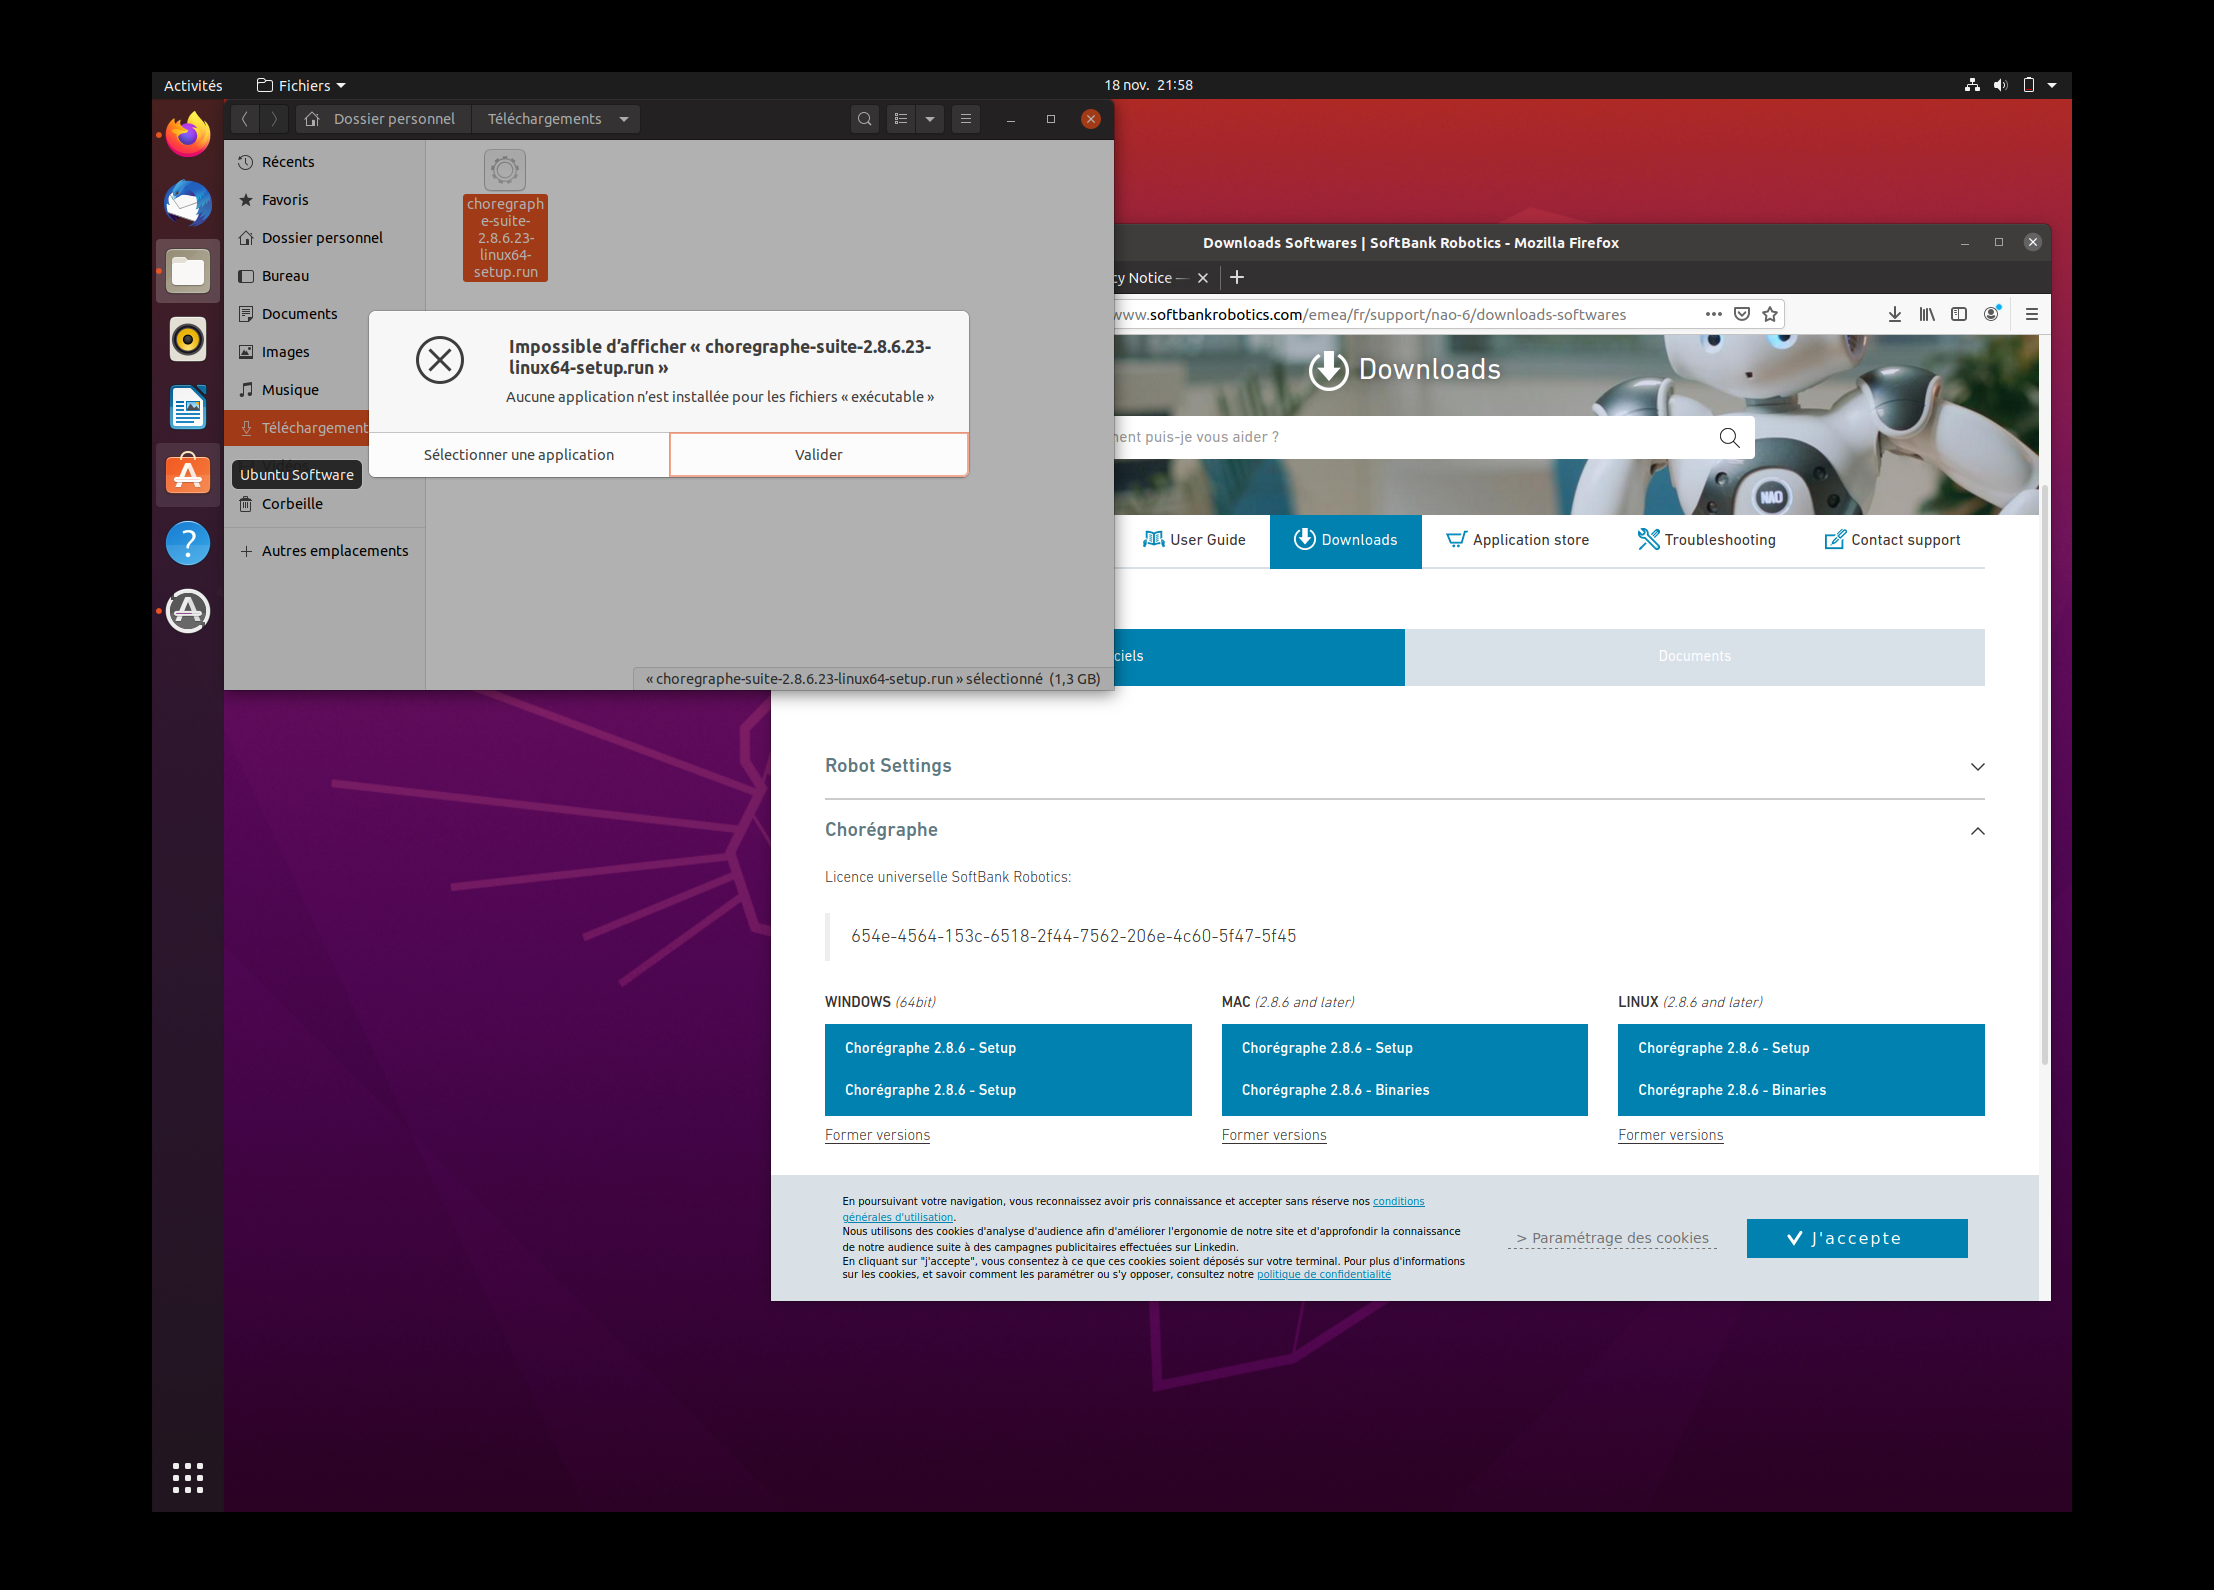Open the view options dropdown in Files
The height and width of the screenshot is (1590, 2214).
click(930, 119)
